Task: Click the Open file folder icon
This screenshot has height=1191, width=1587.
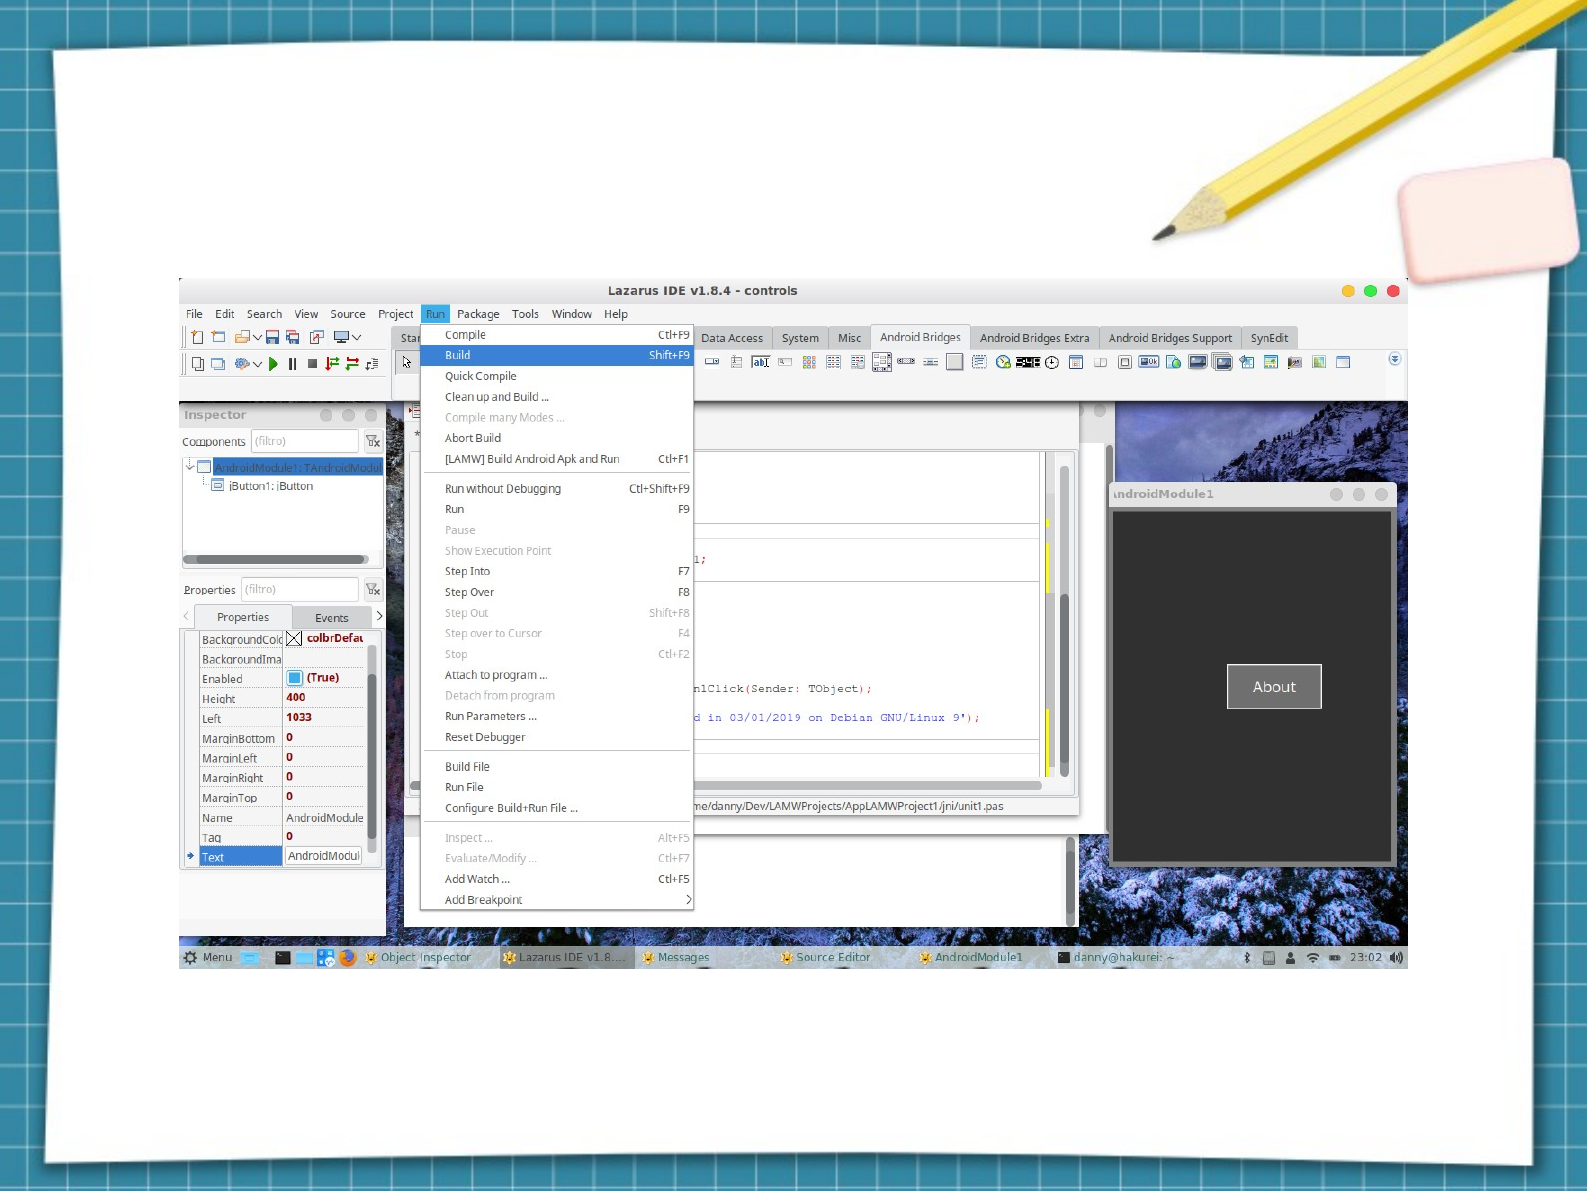Action: point(242,338)
